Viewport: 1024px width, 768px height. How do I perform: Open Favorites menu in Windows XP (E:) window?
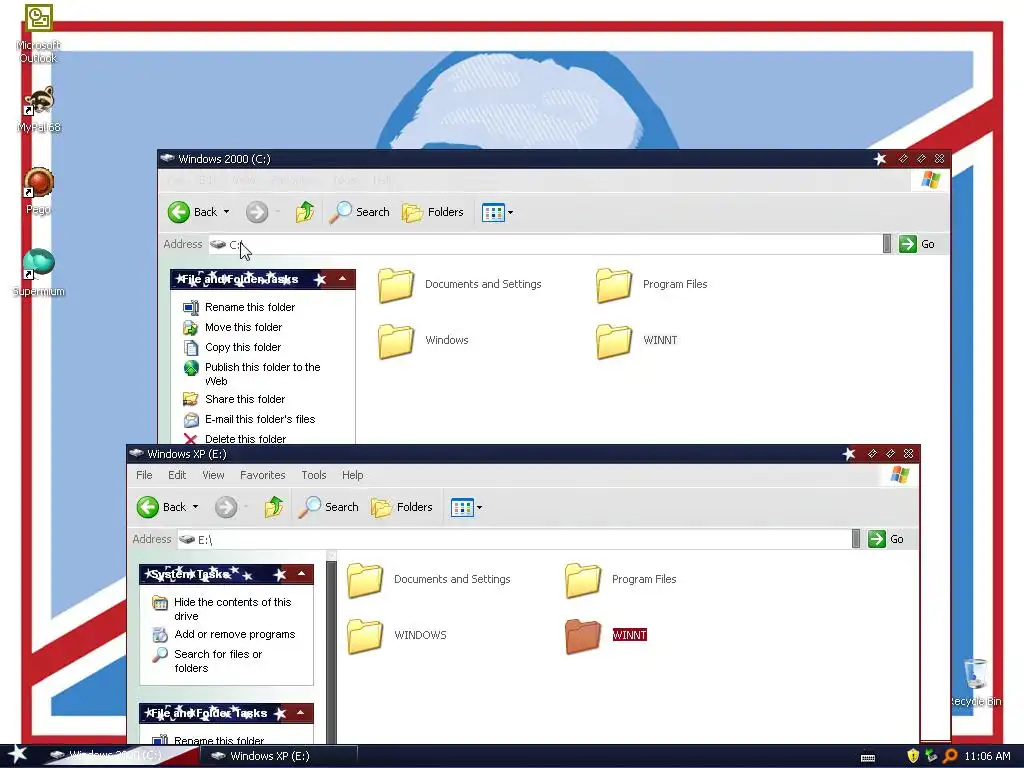263,475
